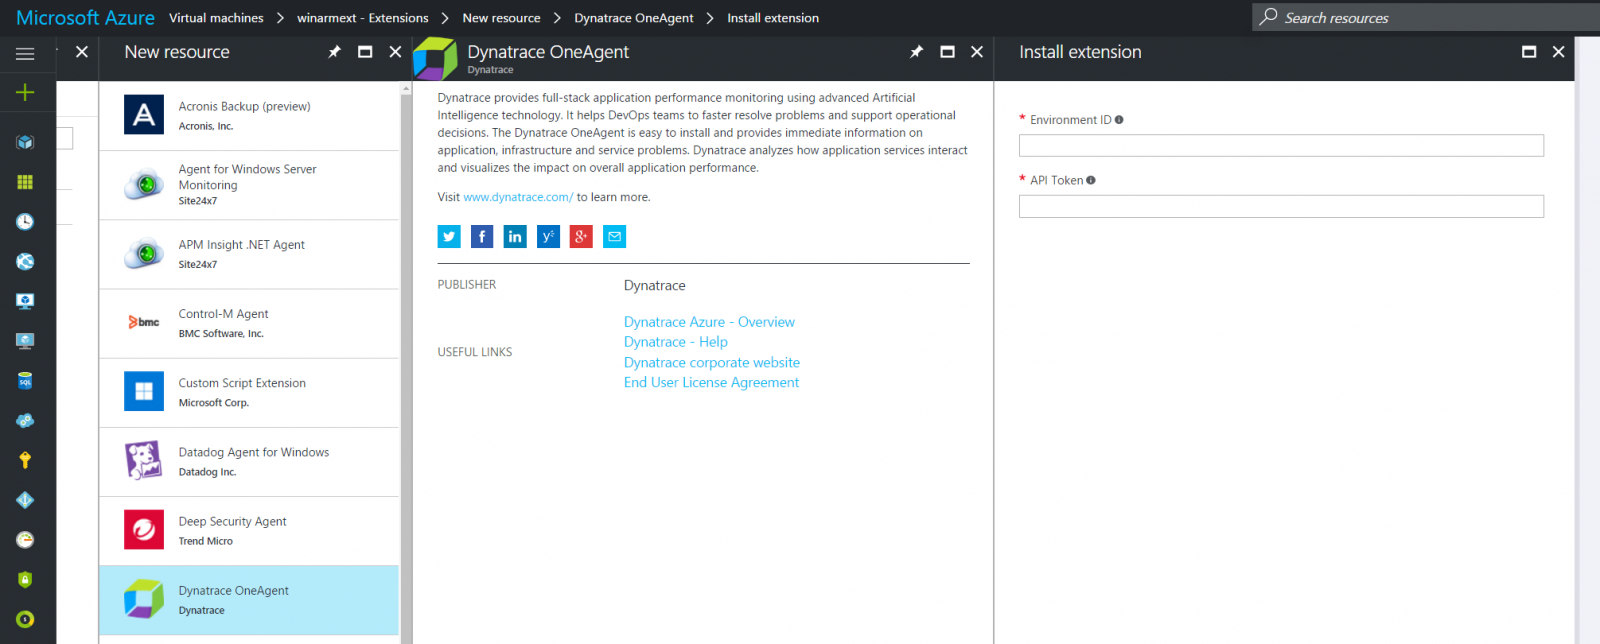Go to winarmext - Extensions breadcrumb
Screen dimensions: 1600x644
click(363, 18)
